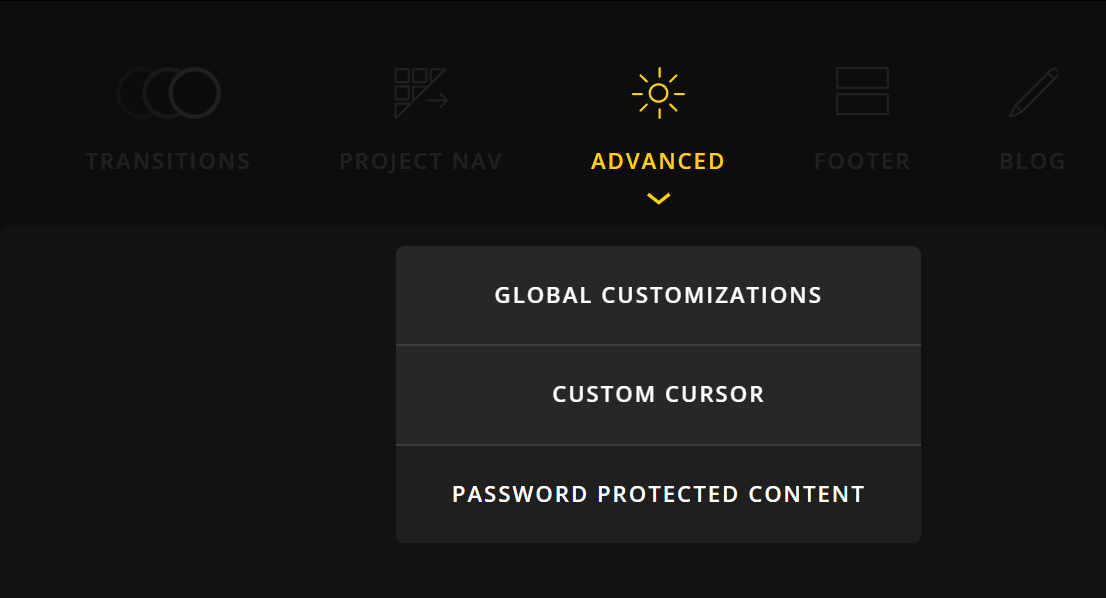Viewport: 1106px width, 598px height.
Task: Open the Footer stacked rectangles icon
Action: (862, 91)
